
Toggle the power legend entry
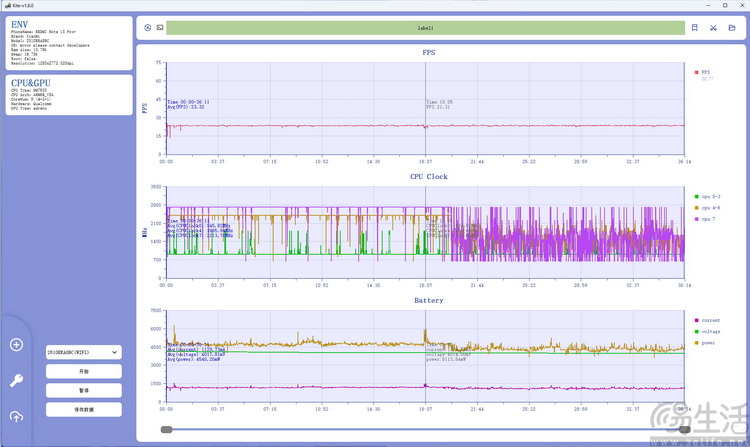[705, 343]
